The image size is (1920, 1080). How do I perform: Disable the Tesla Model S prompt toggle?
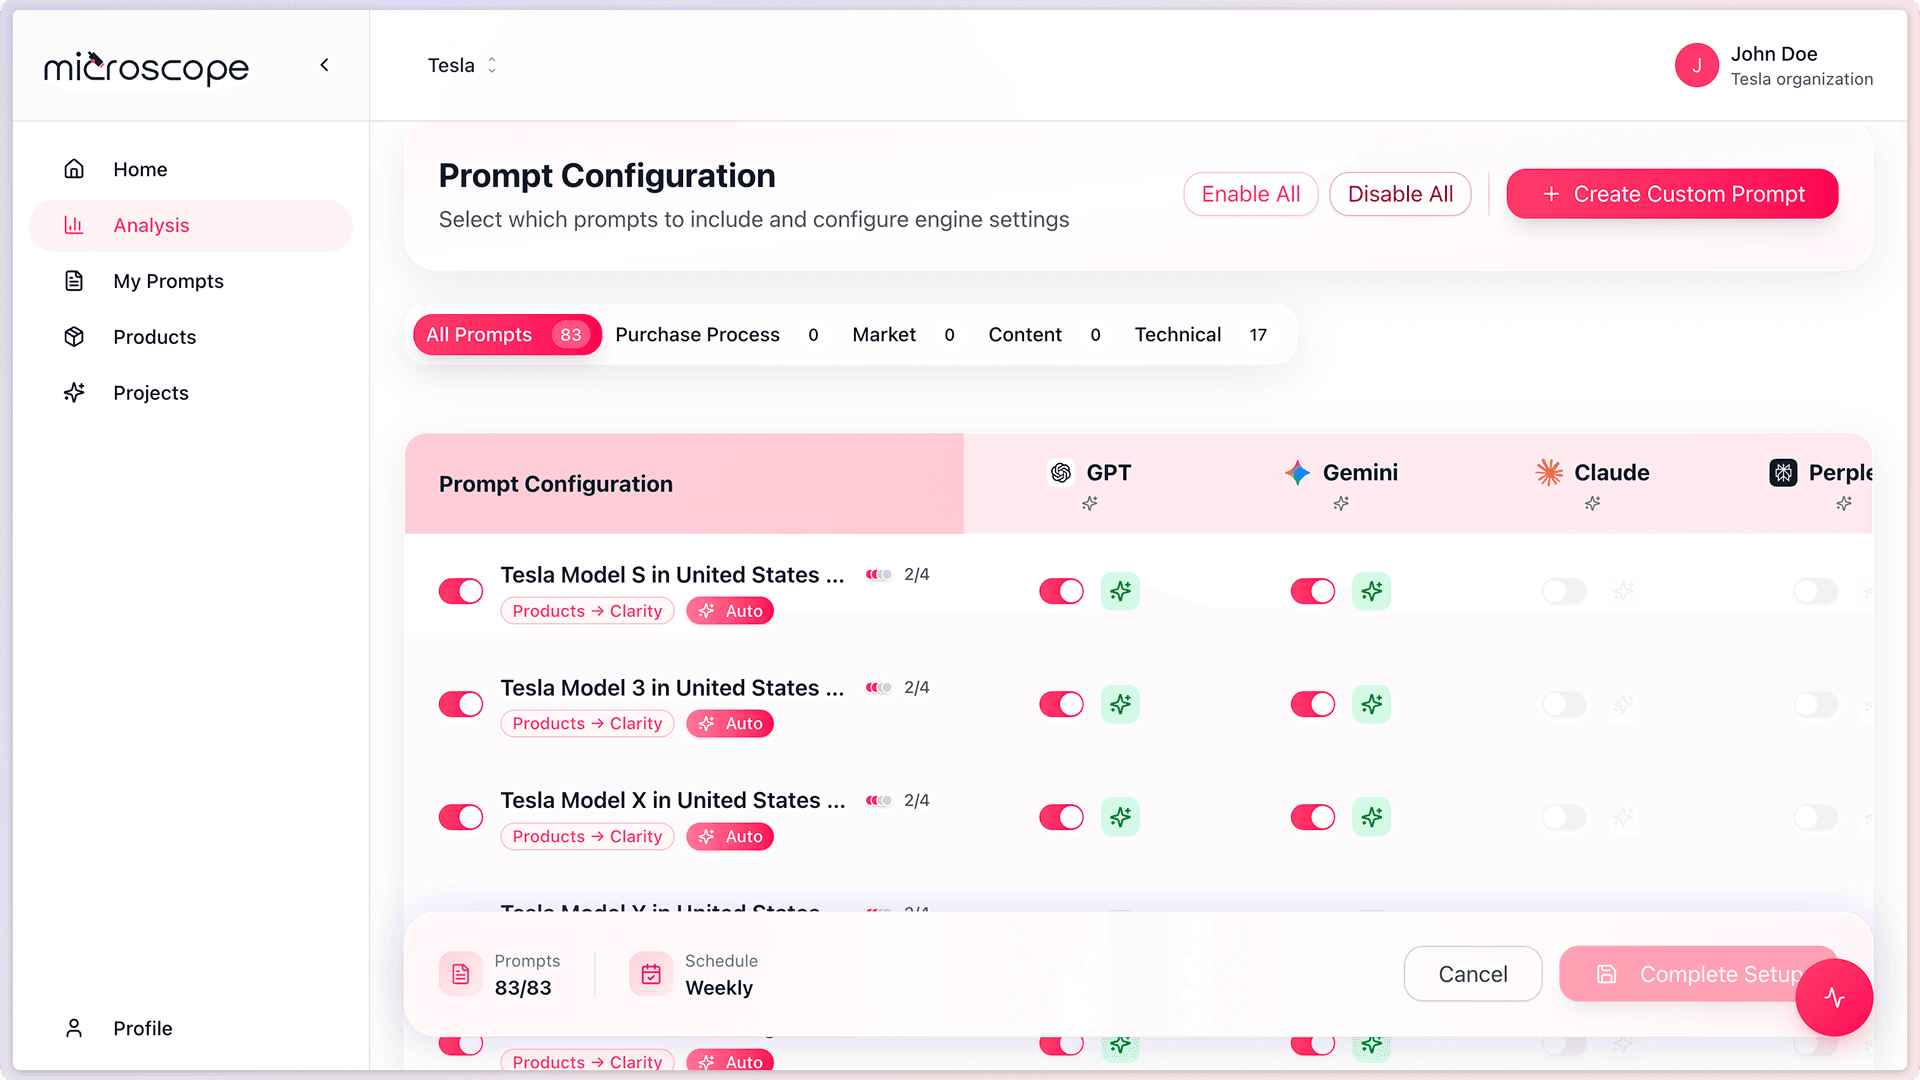[x=460, y=591]
